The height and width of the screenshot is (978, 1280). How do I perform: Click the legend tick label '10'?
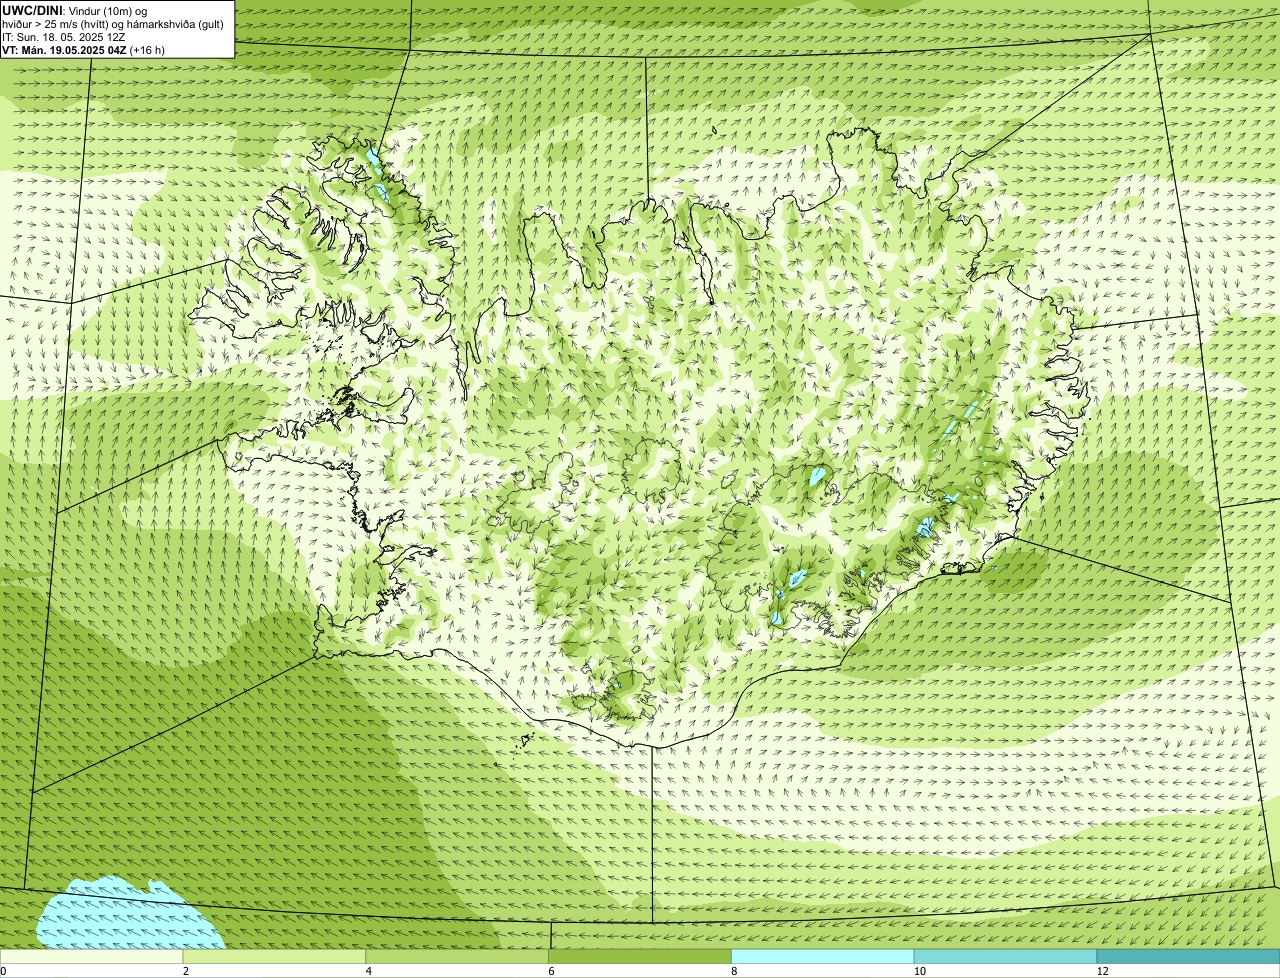pos(919,971)
